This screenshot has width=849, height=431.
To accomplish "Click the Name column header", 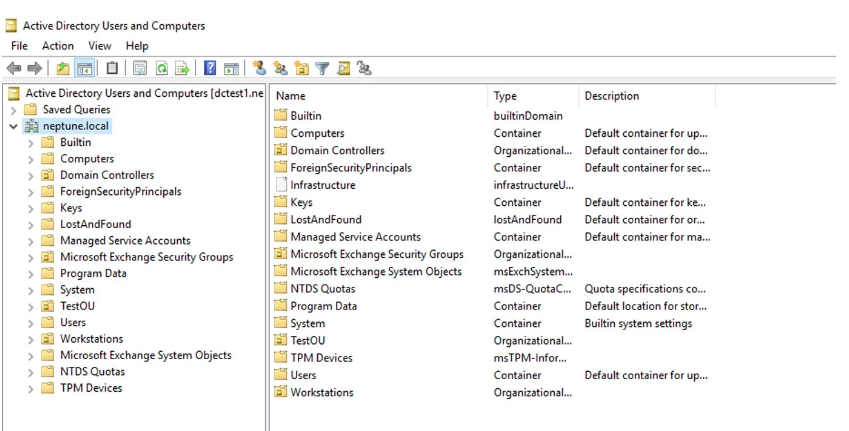I will (x=290, y=96).
